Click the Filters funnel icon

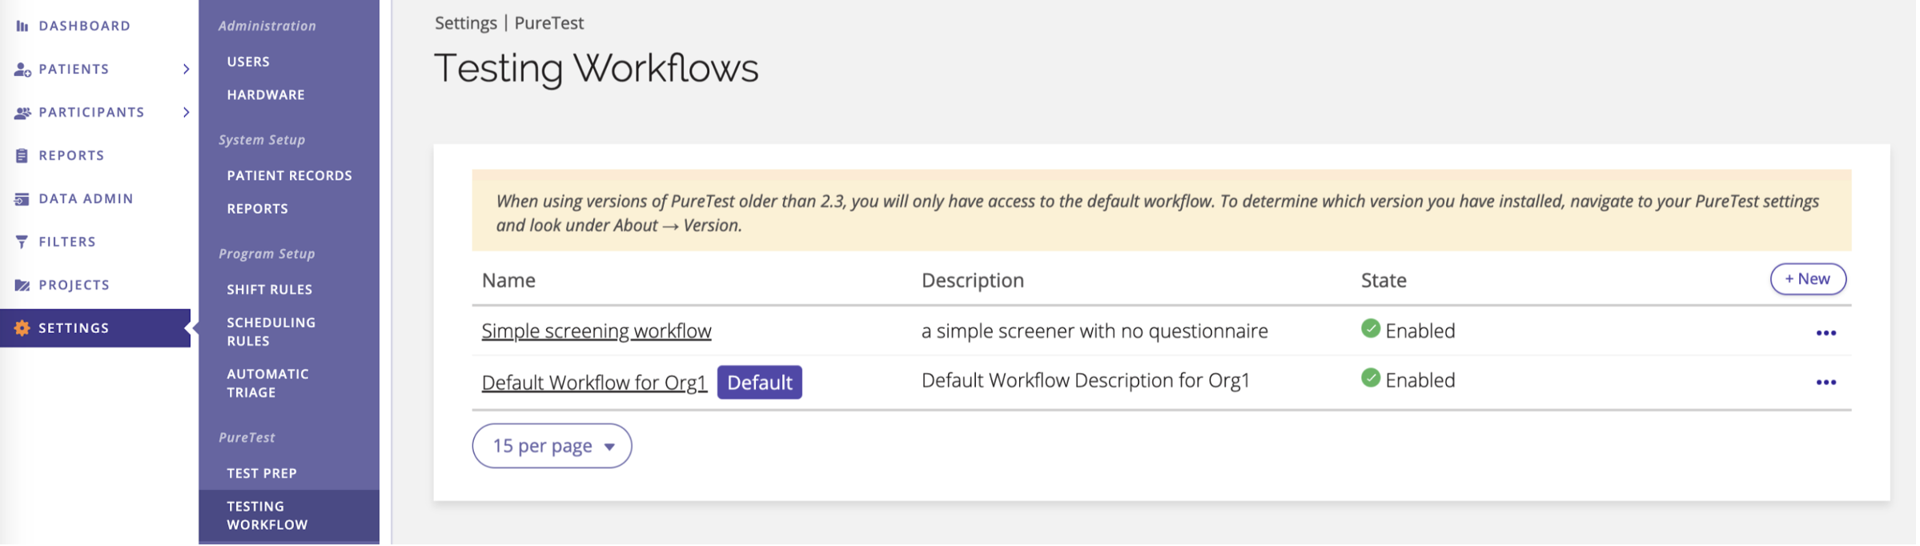[x=22, y=241]
